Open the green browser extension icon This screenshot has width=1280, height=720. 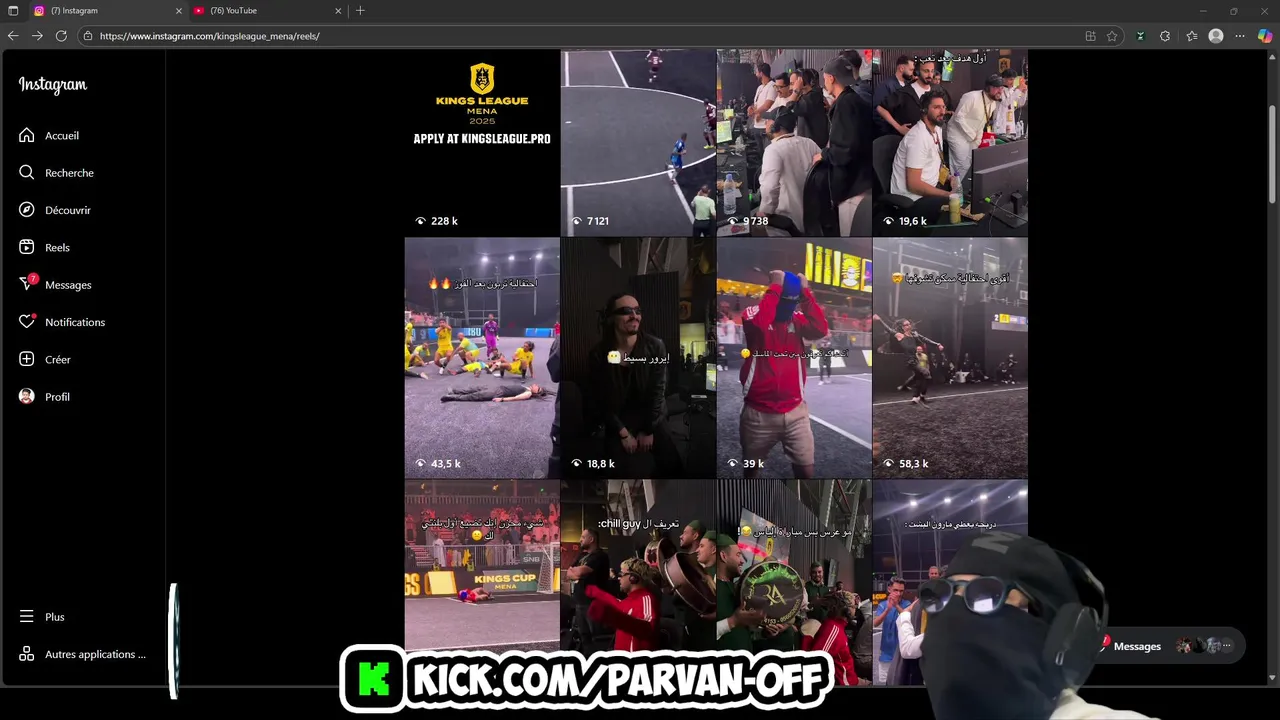tap(1140, 36)
